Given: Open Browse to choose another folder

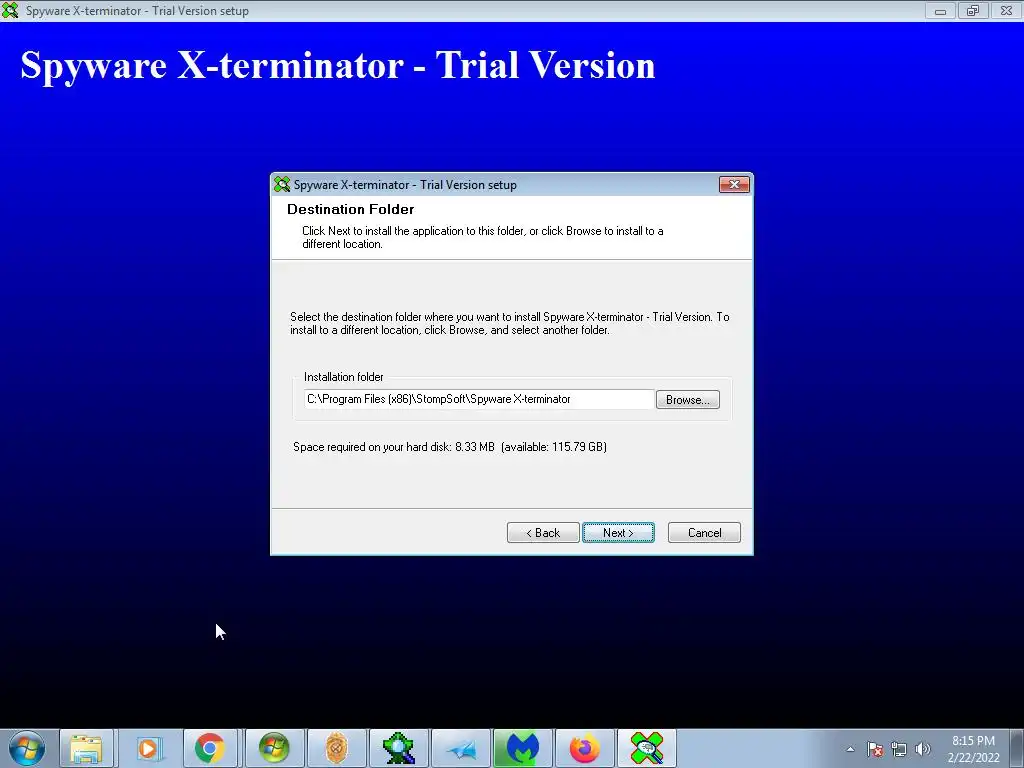Looking at the screenshot, I should [688, 400].
